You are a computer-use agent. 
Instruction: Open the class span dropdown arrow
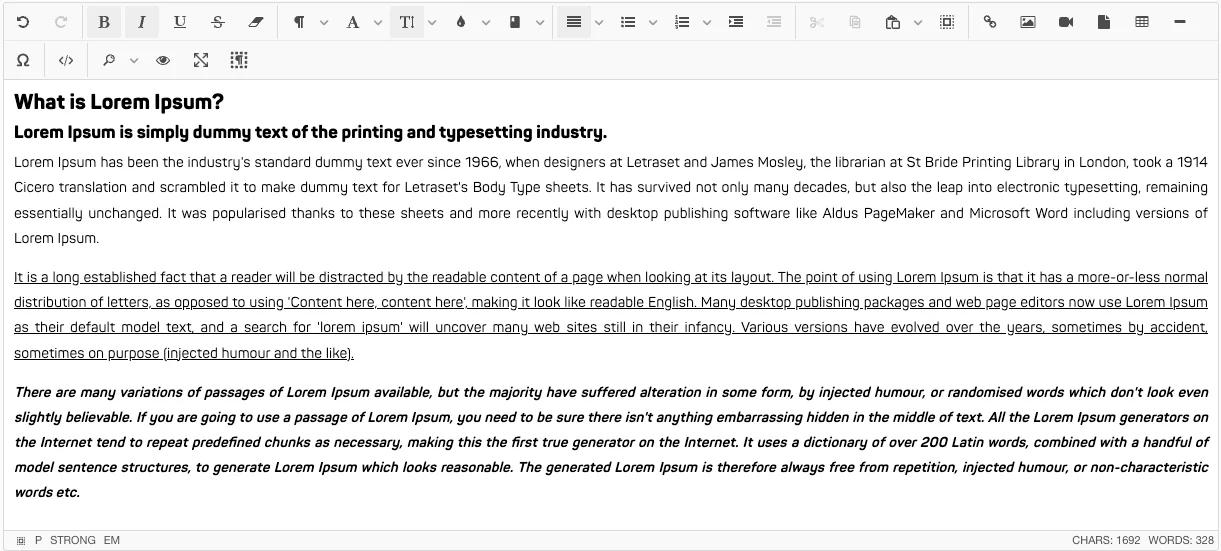point(540,22)
